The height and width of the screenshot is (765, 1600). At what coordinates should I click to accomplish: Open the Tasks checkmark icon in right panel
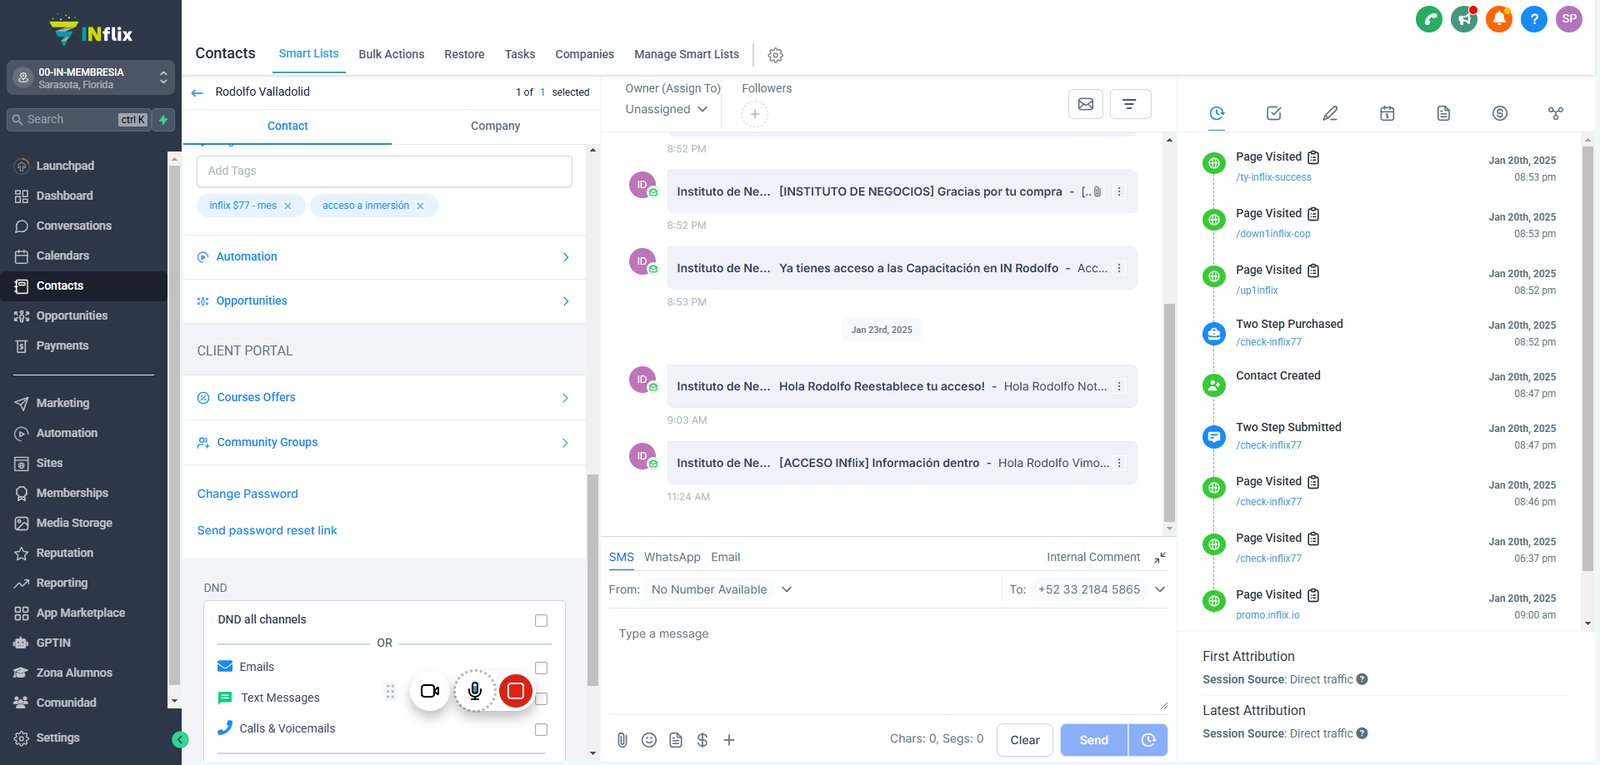(x=1274, y=113)
